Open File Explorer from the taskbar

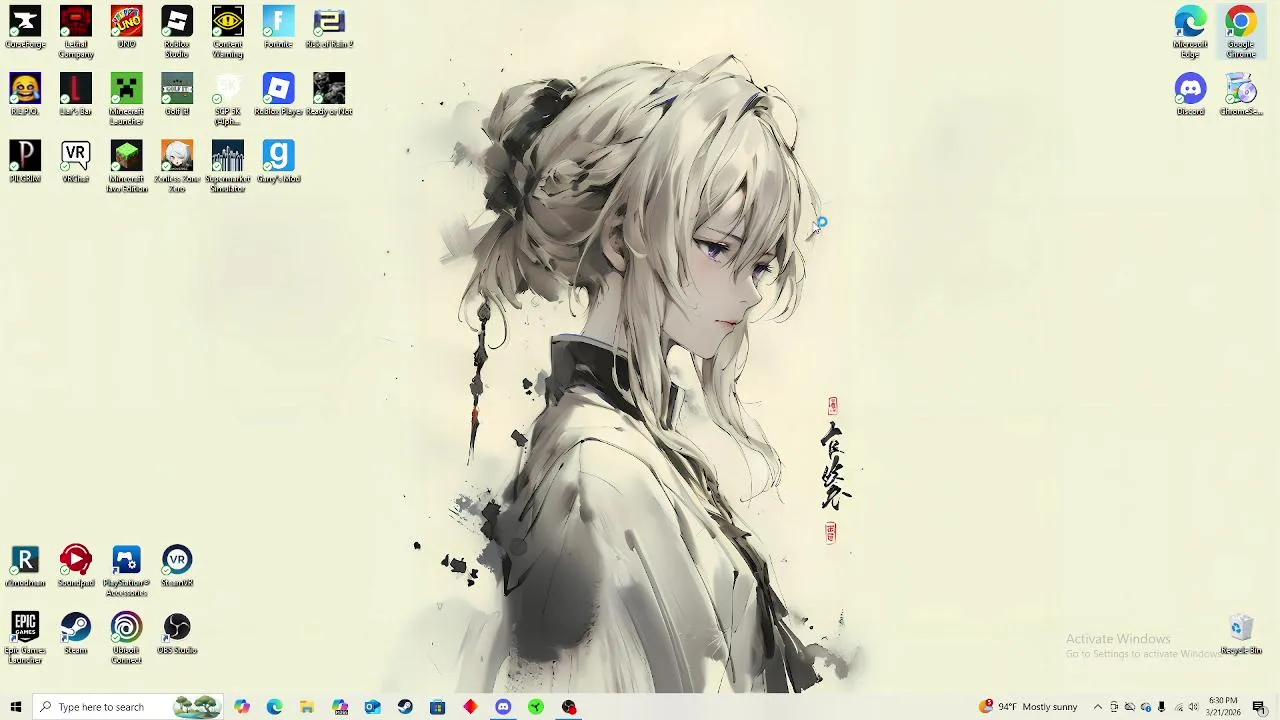pos(307,707)
